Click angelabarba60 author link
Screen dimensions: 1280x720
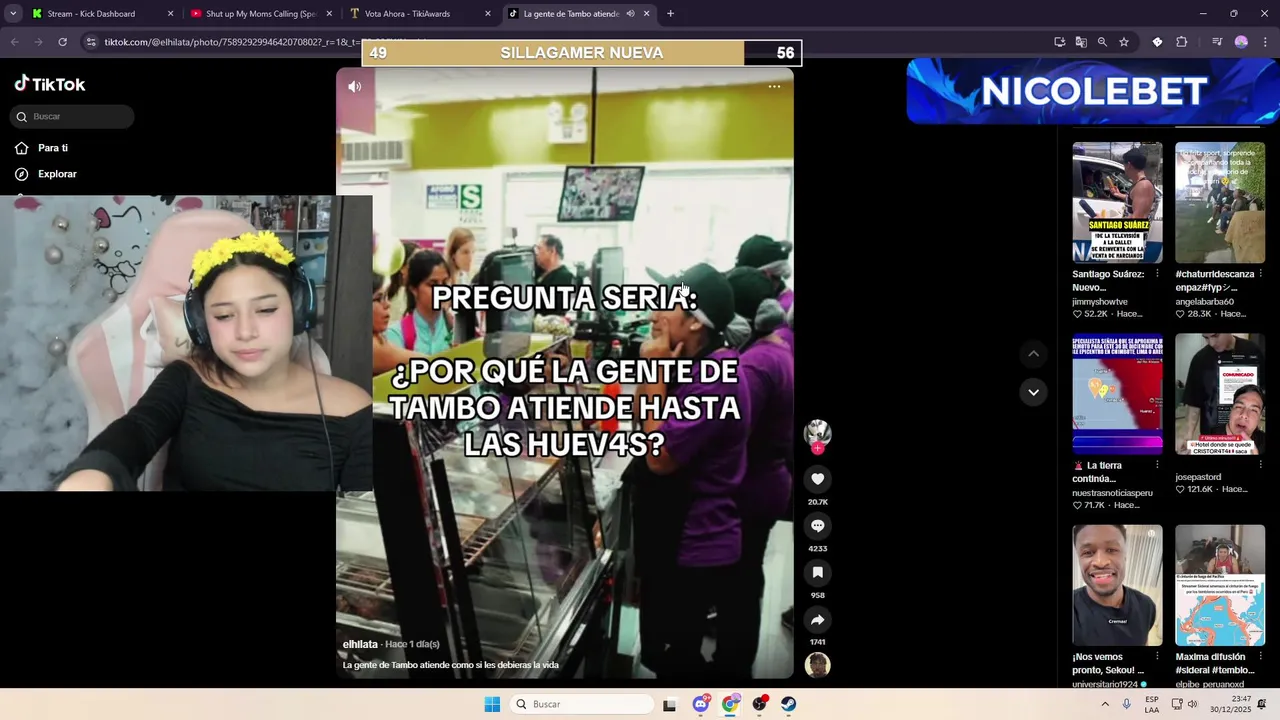tap(1205, 301)
